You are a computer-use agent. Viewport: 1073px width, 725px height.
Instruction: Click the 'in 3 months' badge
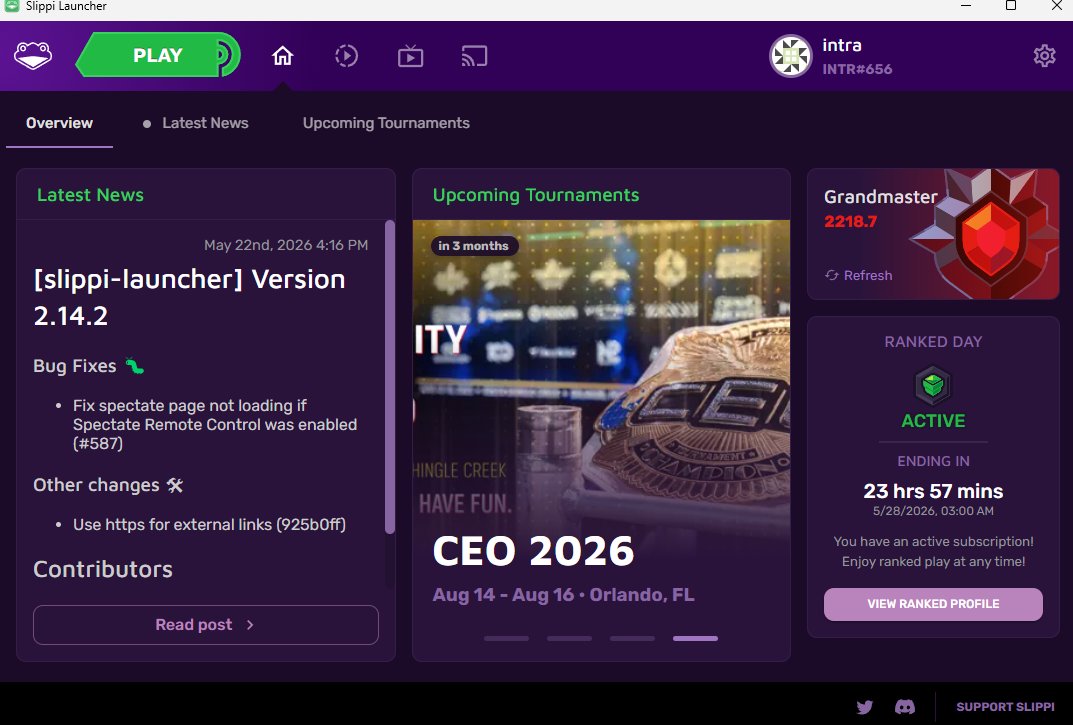[474, 246]
